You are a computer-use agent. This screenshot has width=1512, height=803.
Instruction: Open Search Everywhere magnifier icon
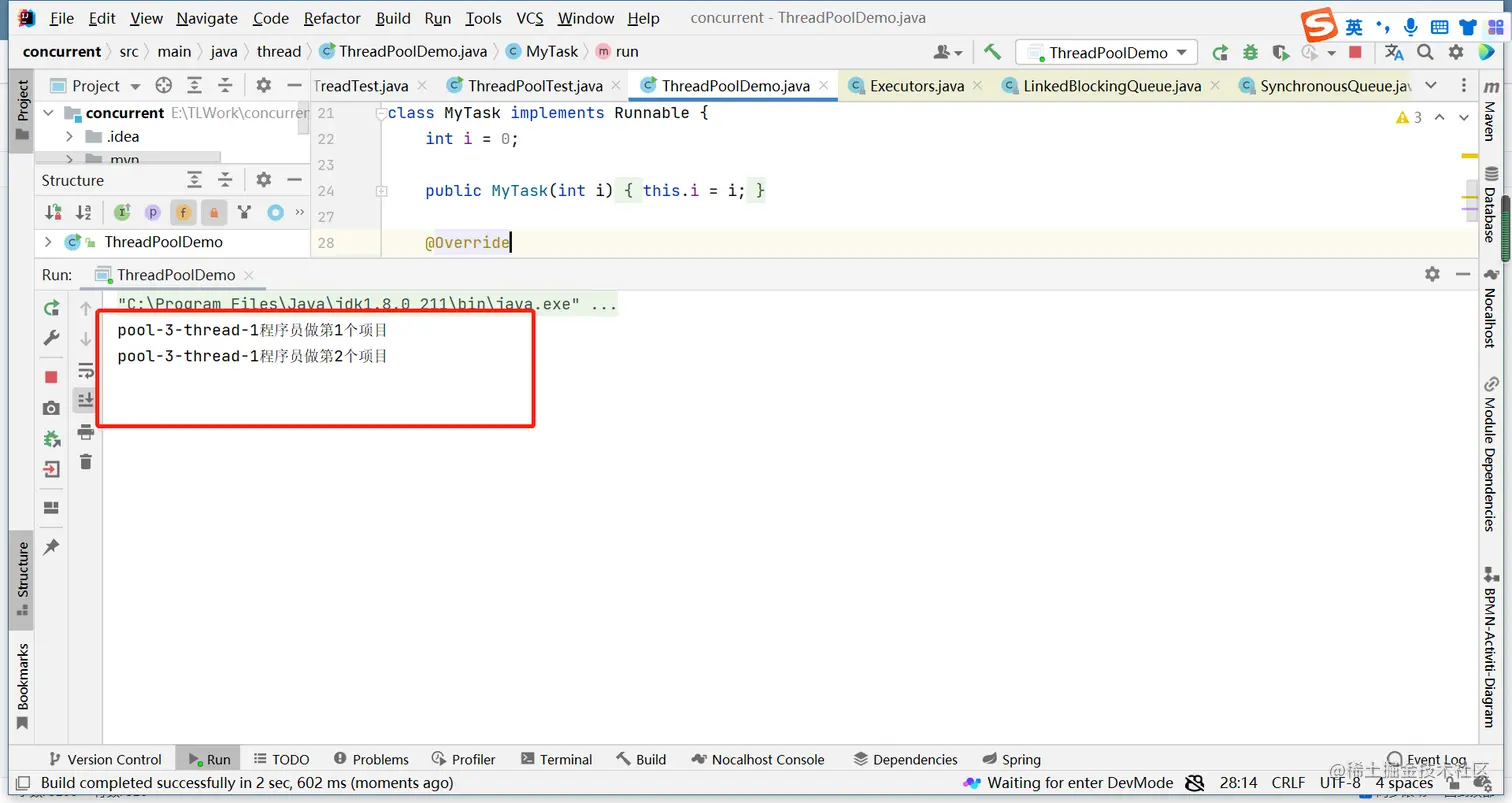[x=1426, y=52]
